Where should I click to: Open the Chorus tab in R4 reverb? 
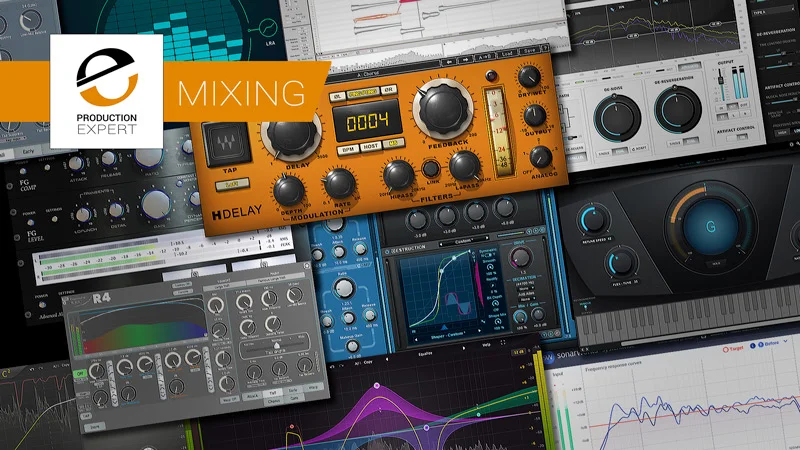tap(274, 401)
